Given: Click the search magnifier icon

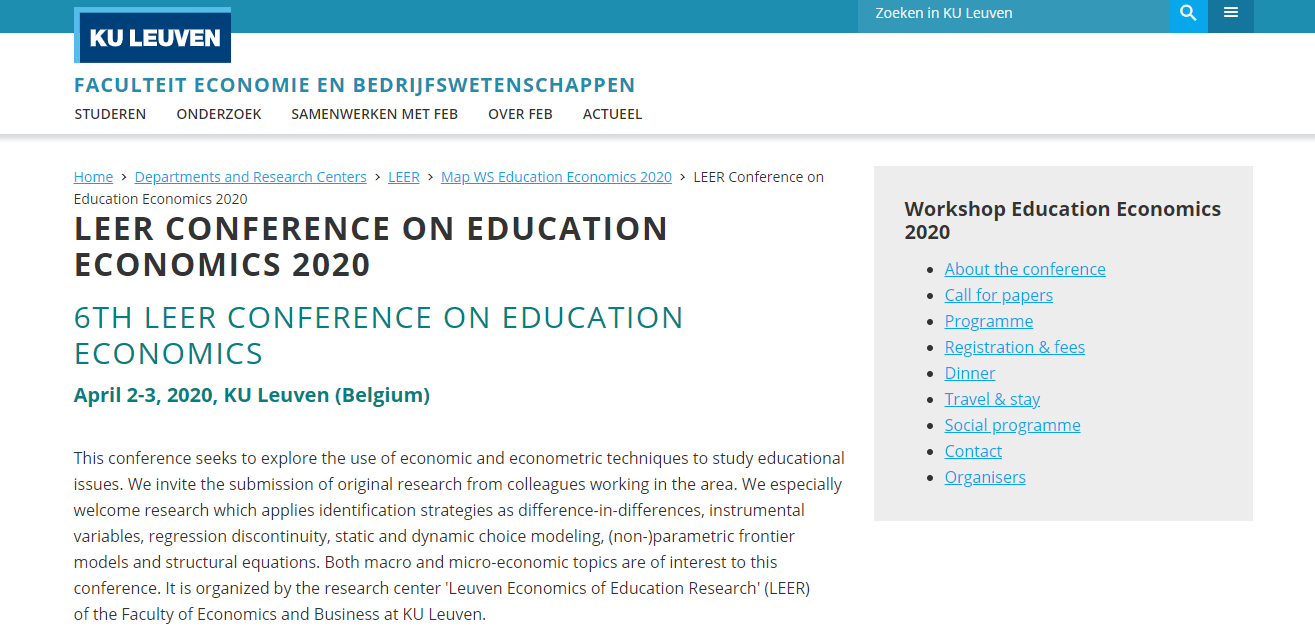Looking at the screenshot, I should click(1188, 13).
